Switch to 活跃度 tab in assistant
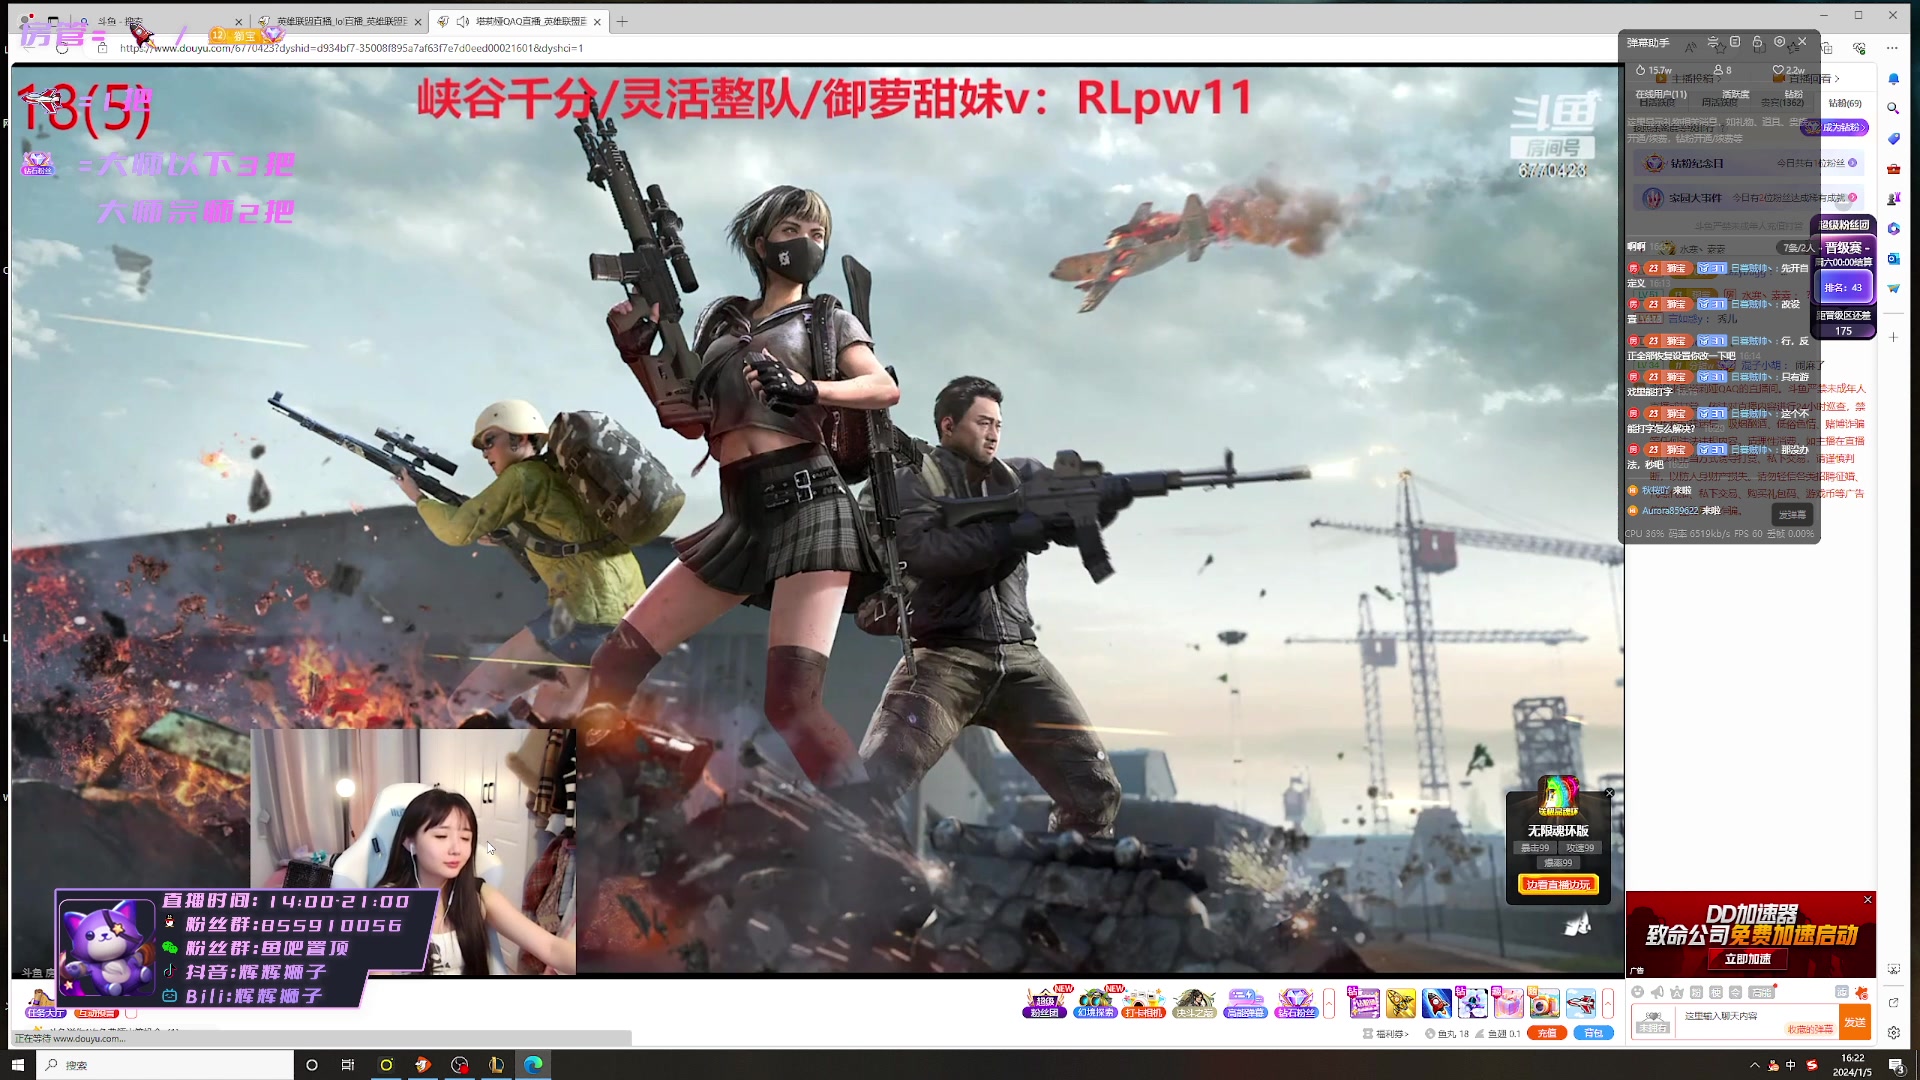Screen dimensions: 1920x1080 point(1735,94)
